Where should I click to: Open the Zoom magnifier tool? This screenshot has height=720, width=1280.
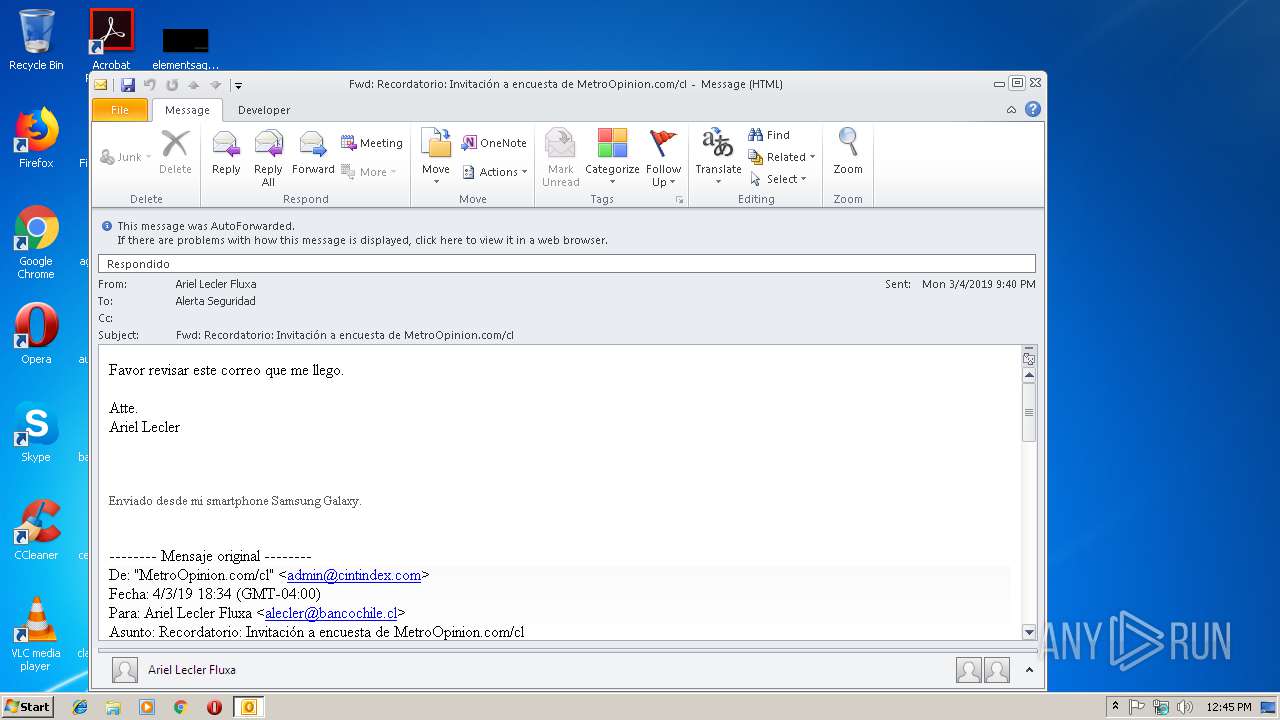pos(848,143)
